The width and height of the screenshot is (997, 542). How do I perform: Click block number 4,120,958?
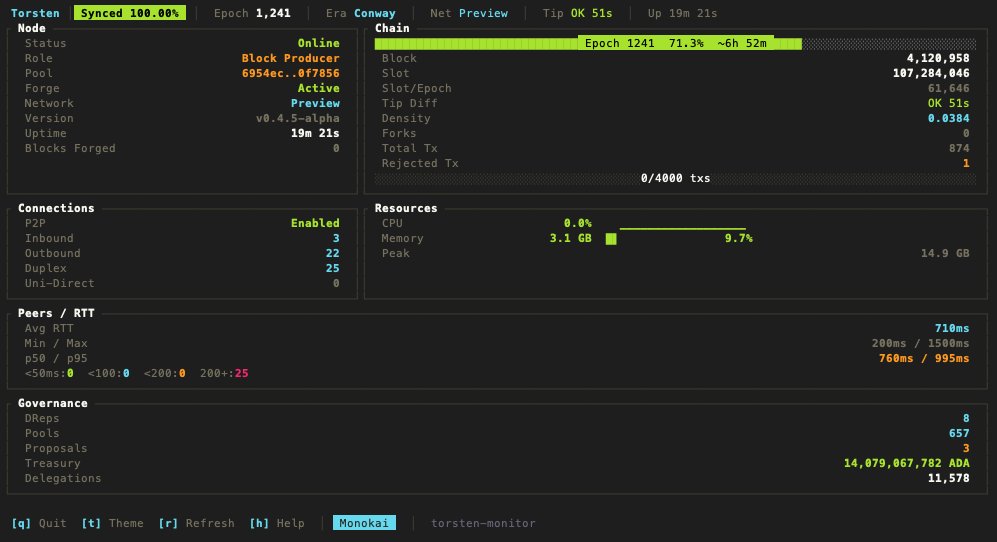[x=938, y=58]
